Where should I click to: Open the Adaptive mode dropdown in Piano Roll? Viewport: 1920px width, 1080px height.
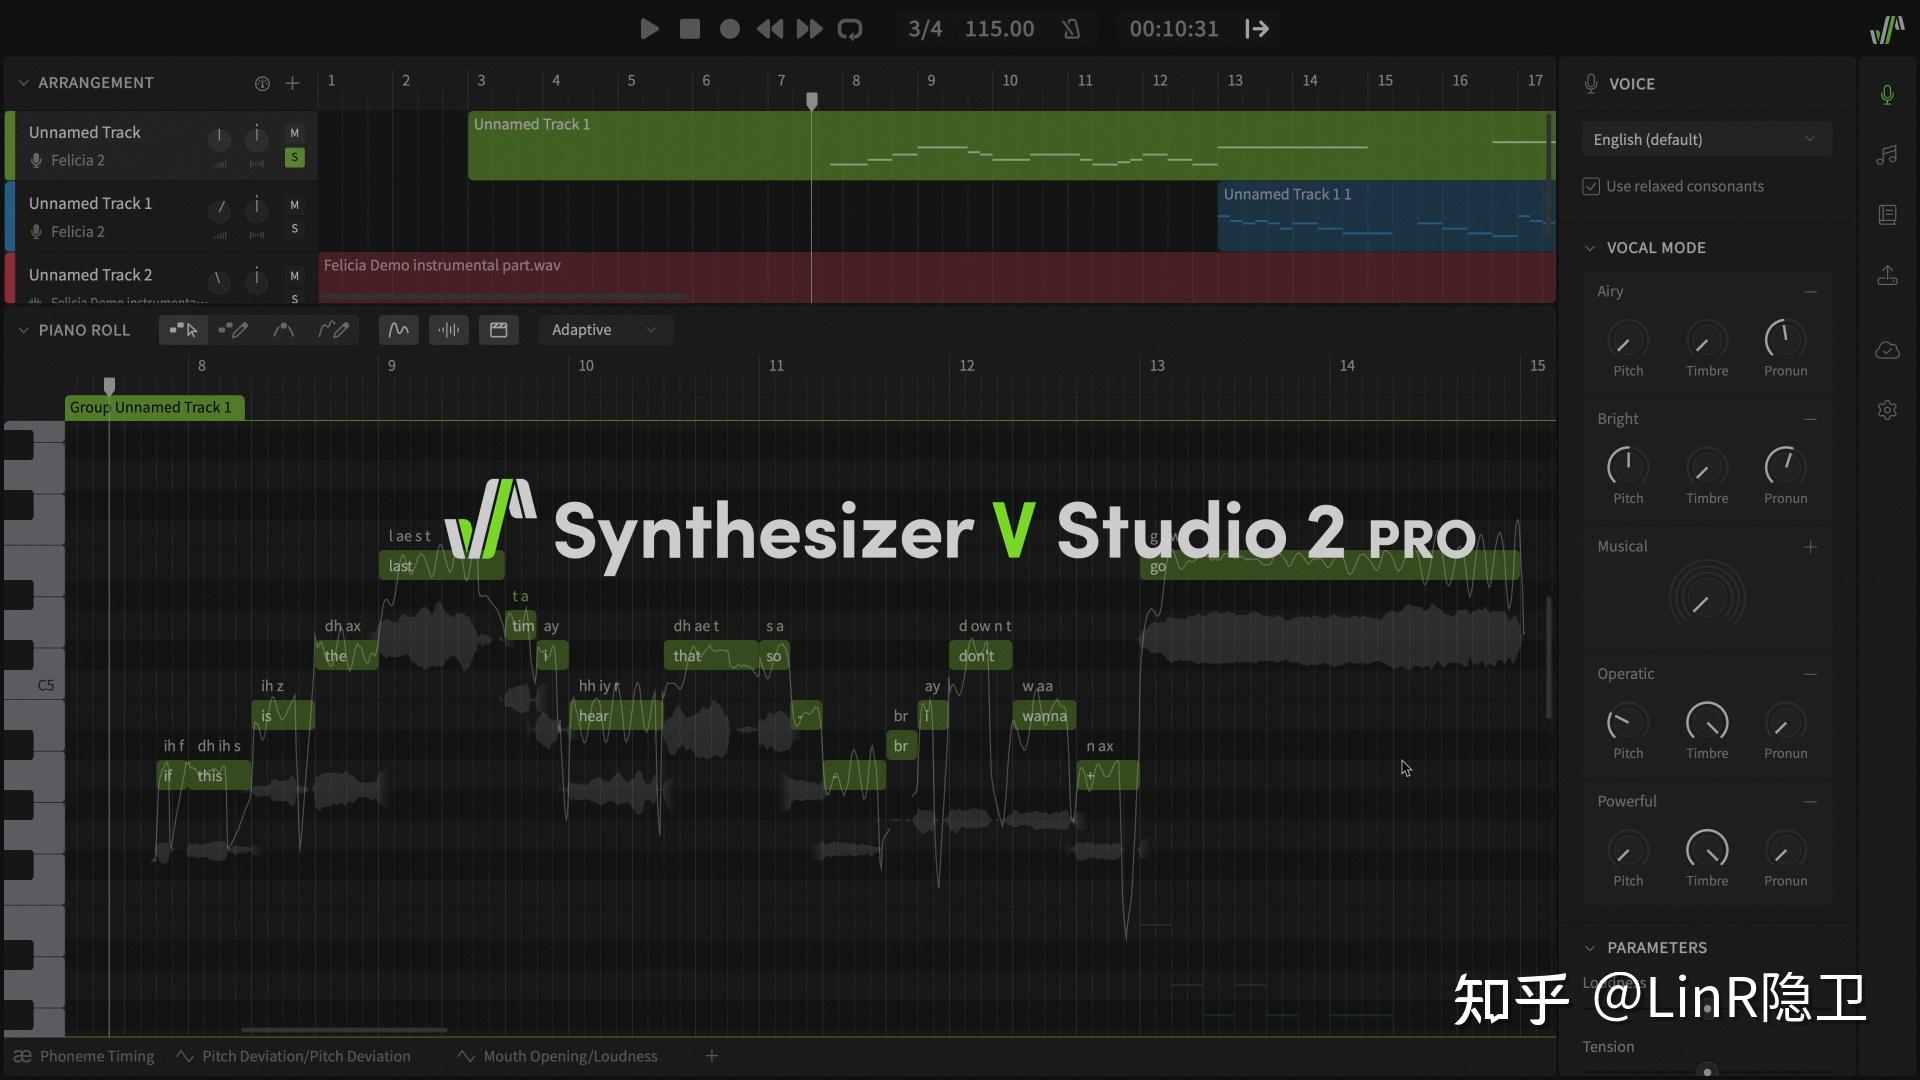[605, 330]
